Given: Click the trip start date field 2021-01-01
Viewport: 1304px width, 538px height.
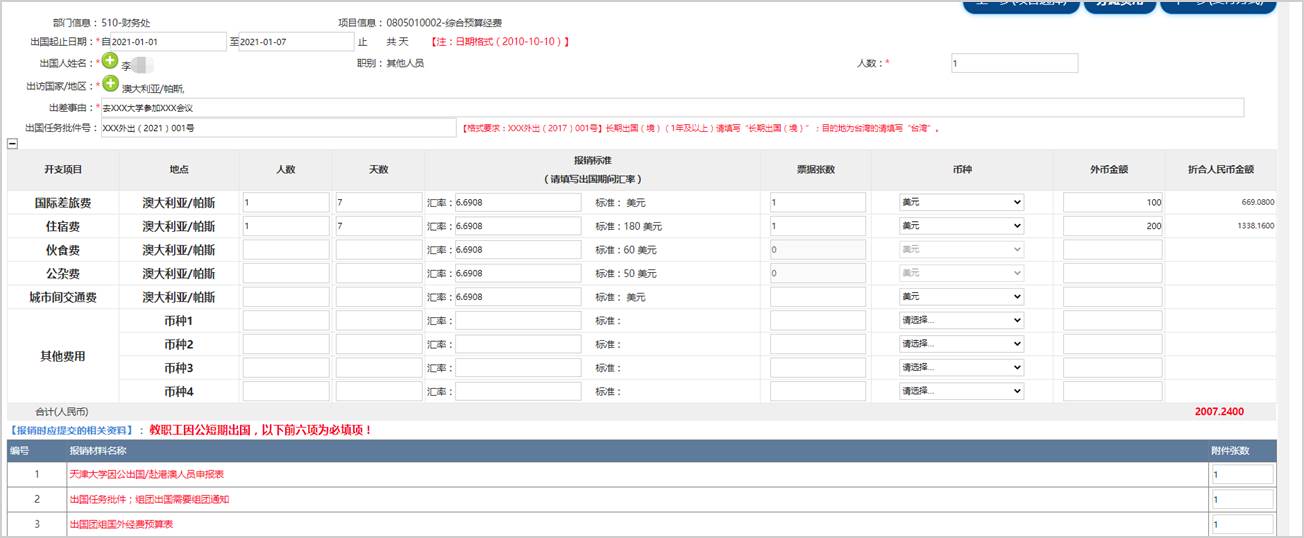Looking at the screenshot, I should (164, 42).
